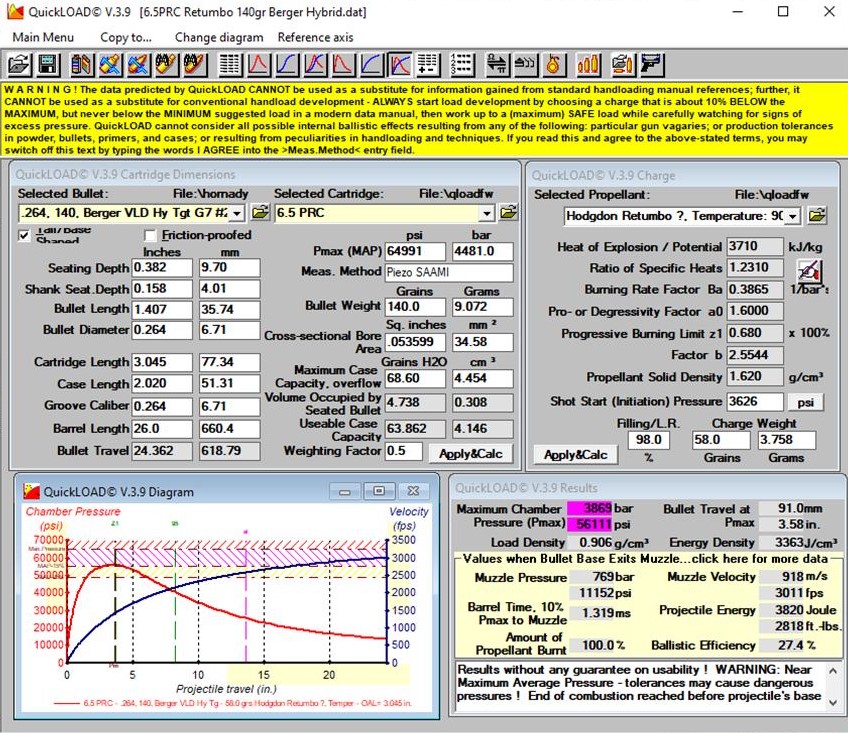Click the psi unit button beside Shot Start Pressure

click(805, 402)
